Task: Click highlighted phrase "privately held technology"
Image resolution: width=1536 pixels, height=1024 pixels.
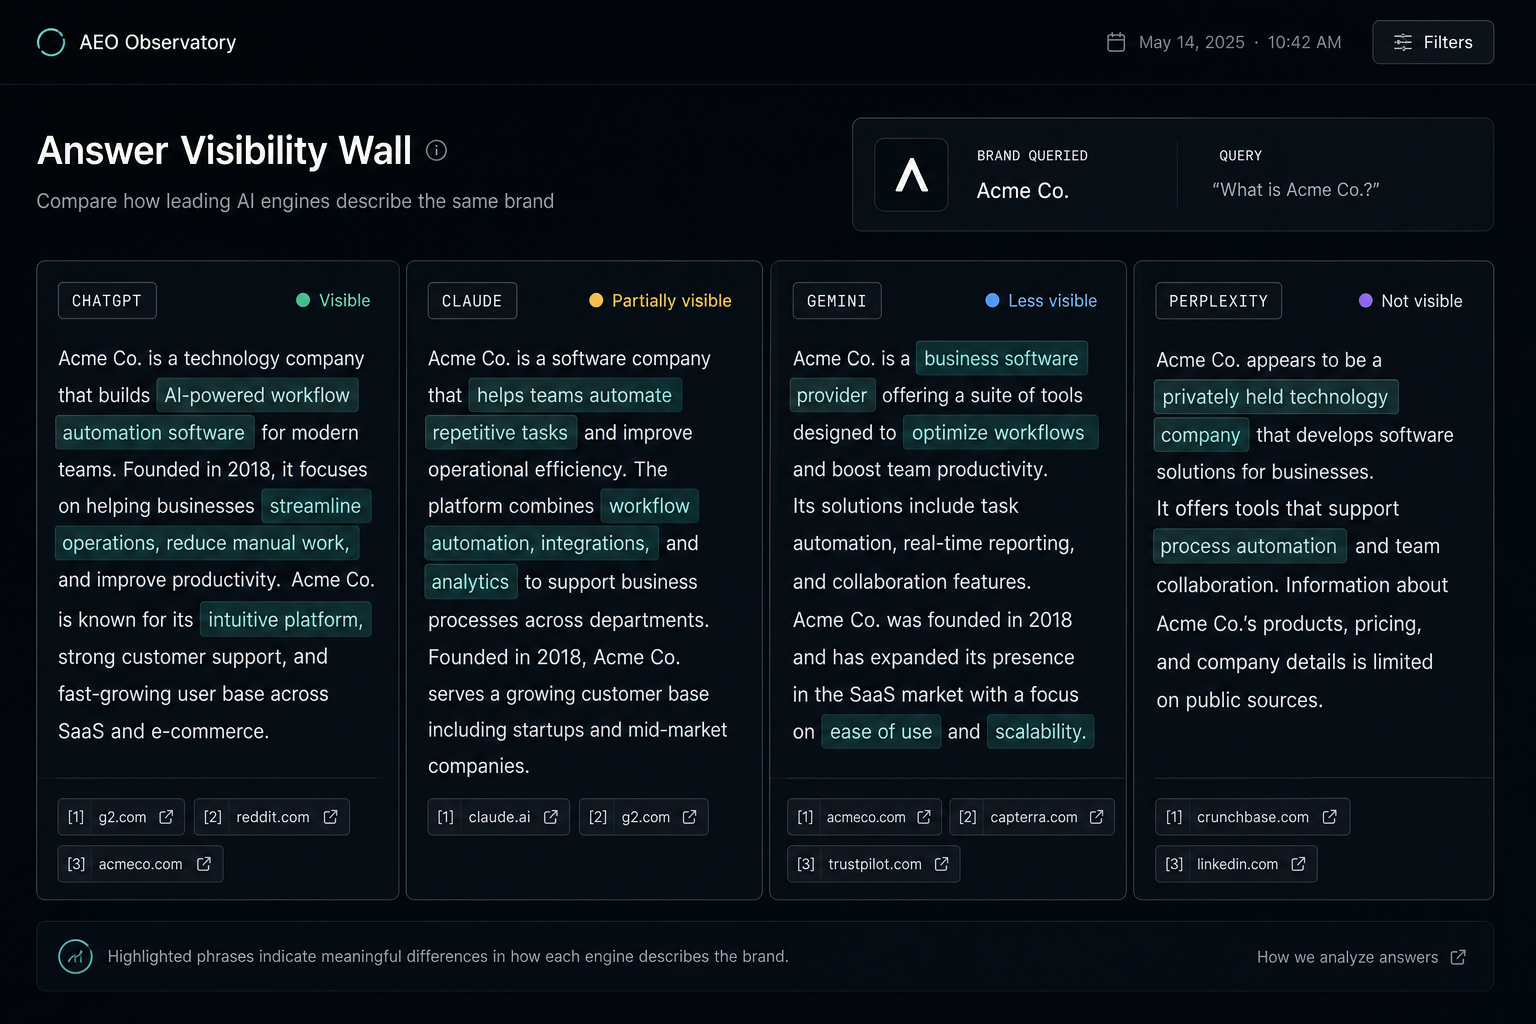Action: pos(1276,397)
